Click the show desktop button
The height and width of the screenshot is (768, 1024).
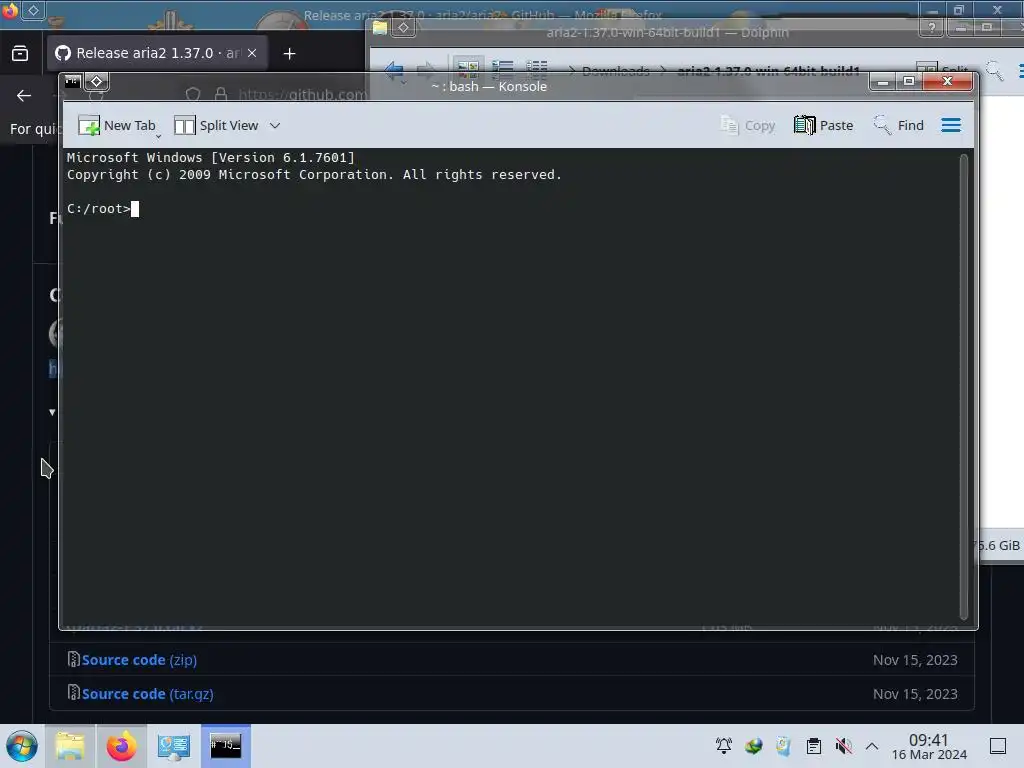[998, 746]
